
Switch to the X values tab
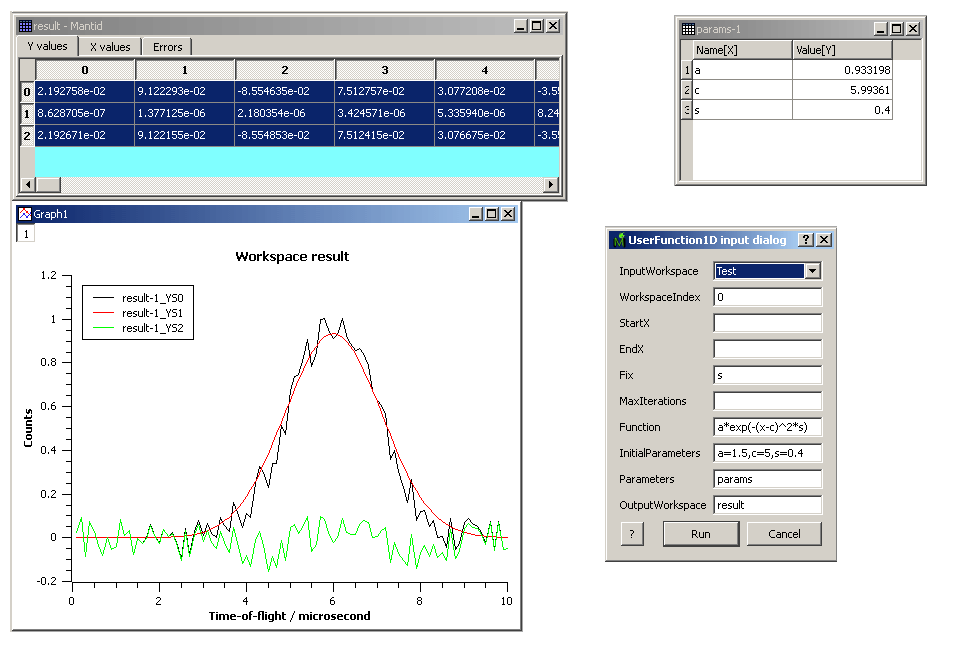click(x=109, y=47)
